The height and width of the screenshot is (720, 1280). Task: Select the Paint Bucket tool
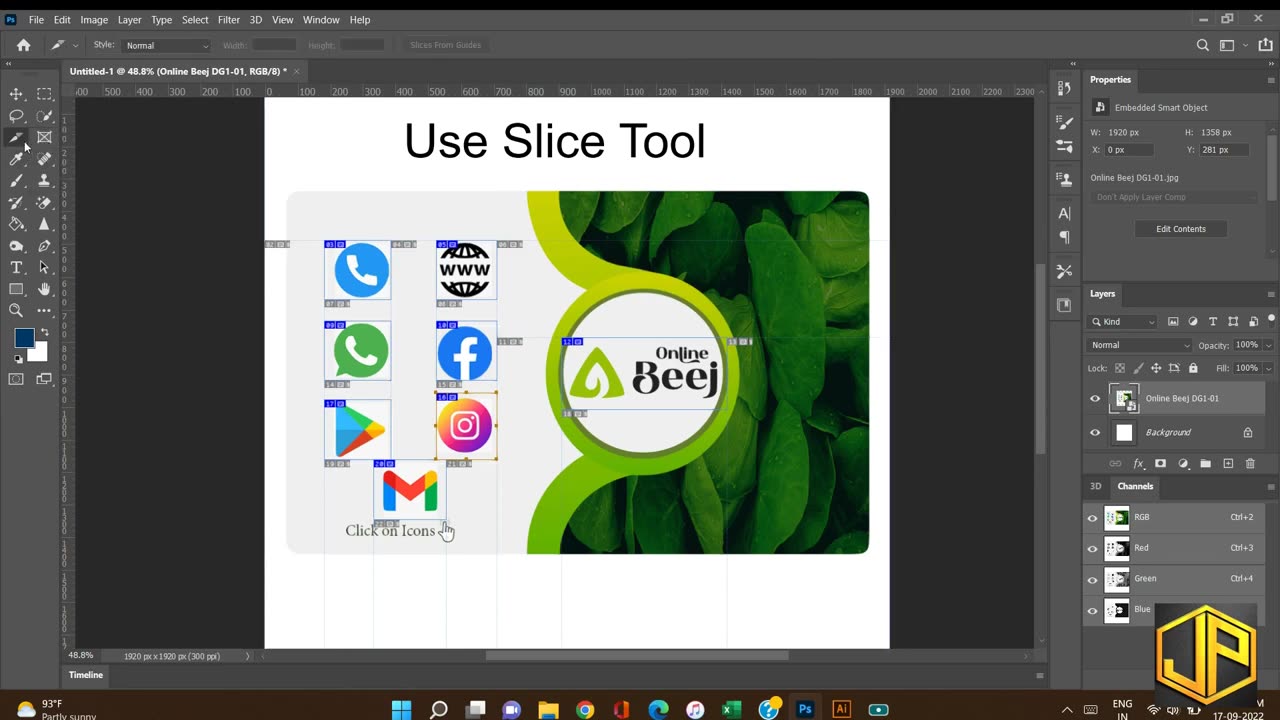tap(16, 224)
